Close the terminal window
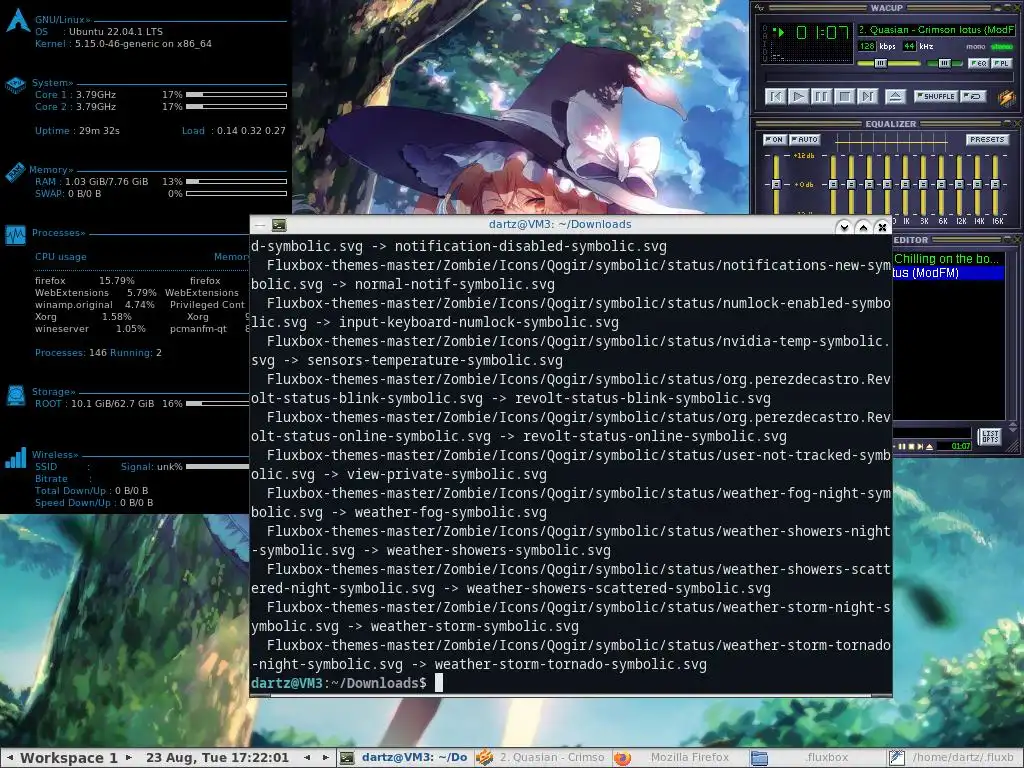This screenshot has width=1024, height=768. [882, 227]
